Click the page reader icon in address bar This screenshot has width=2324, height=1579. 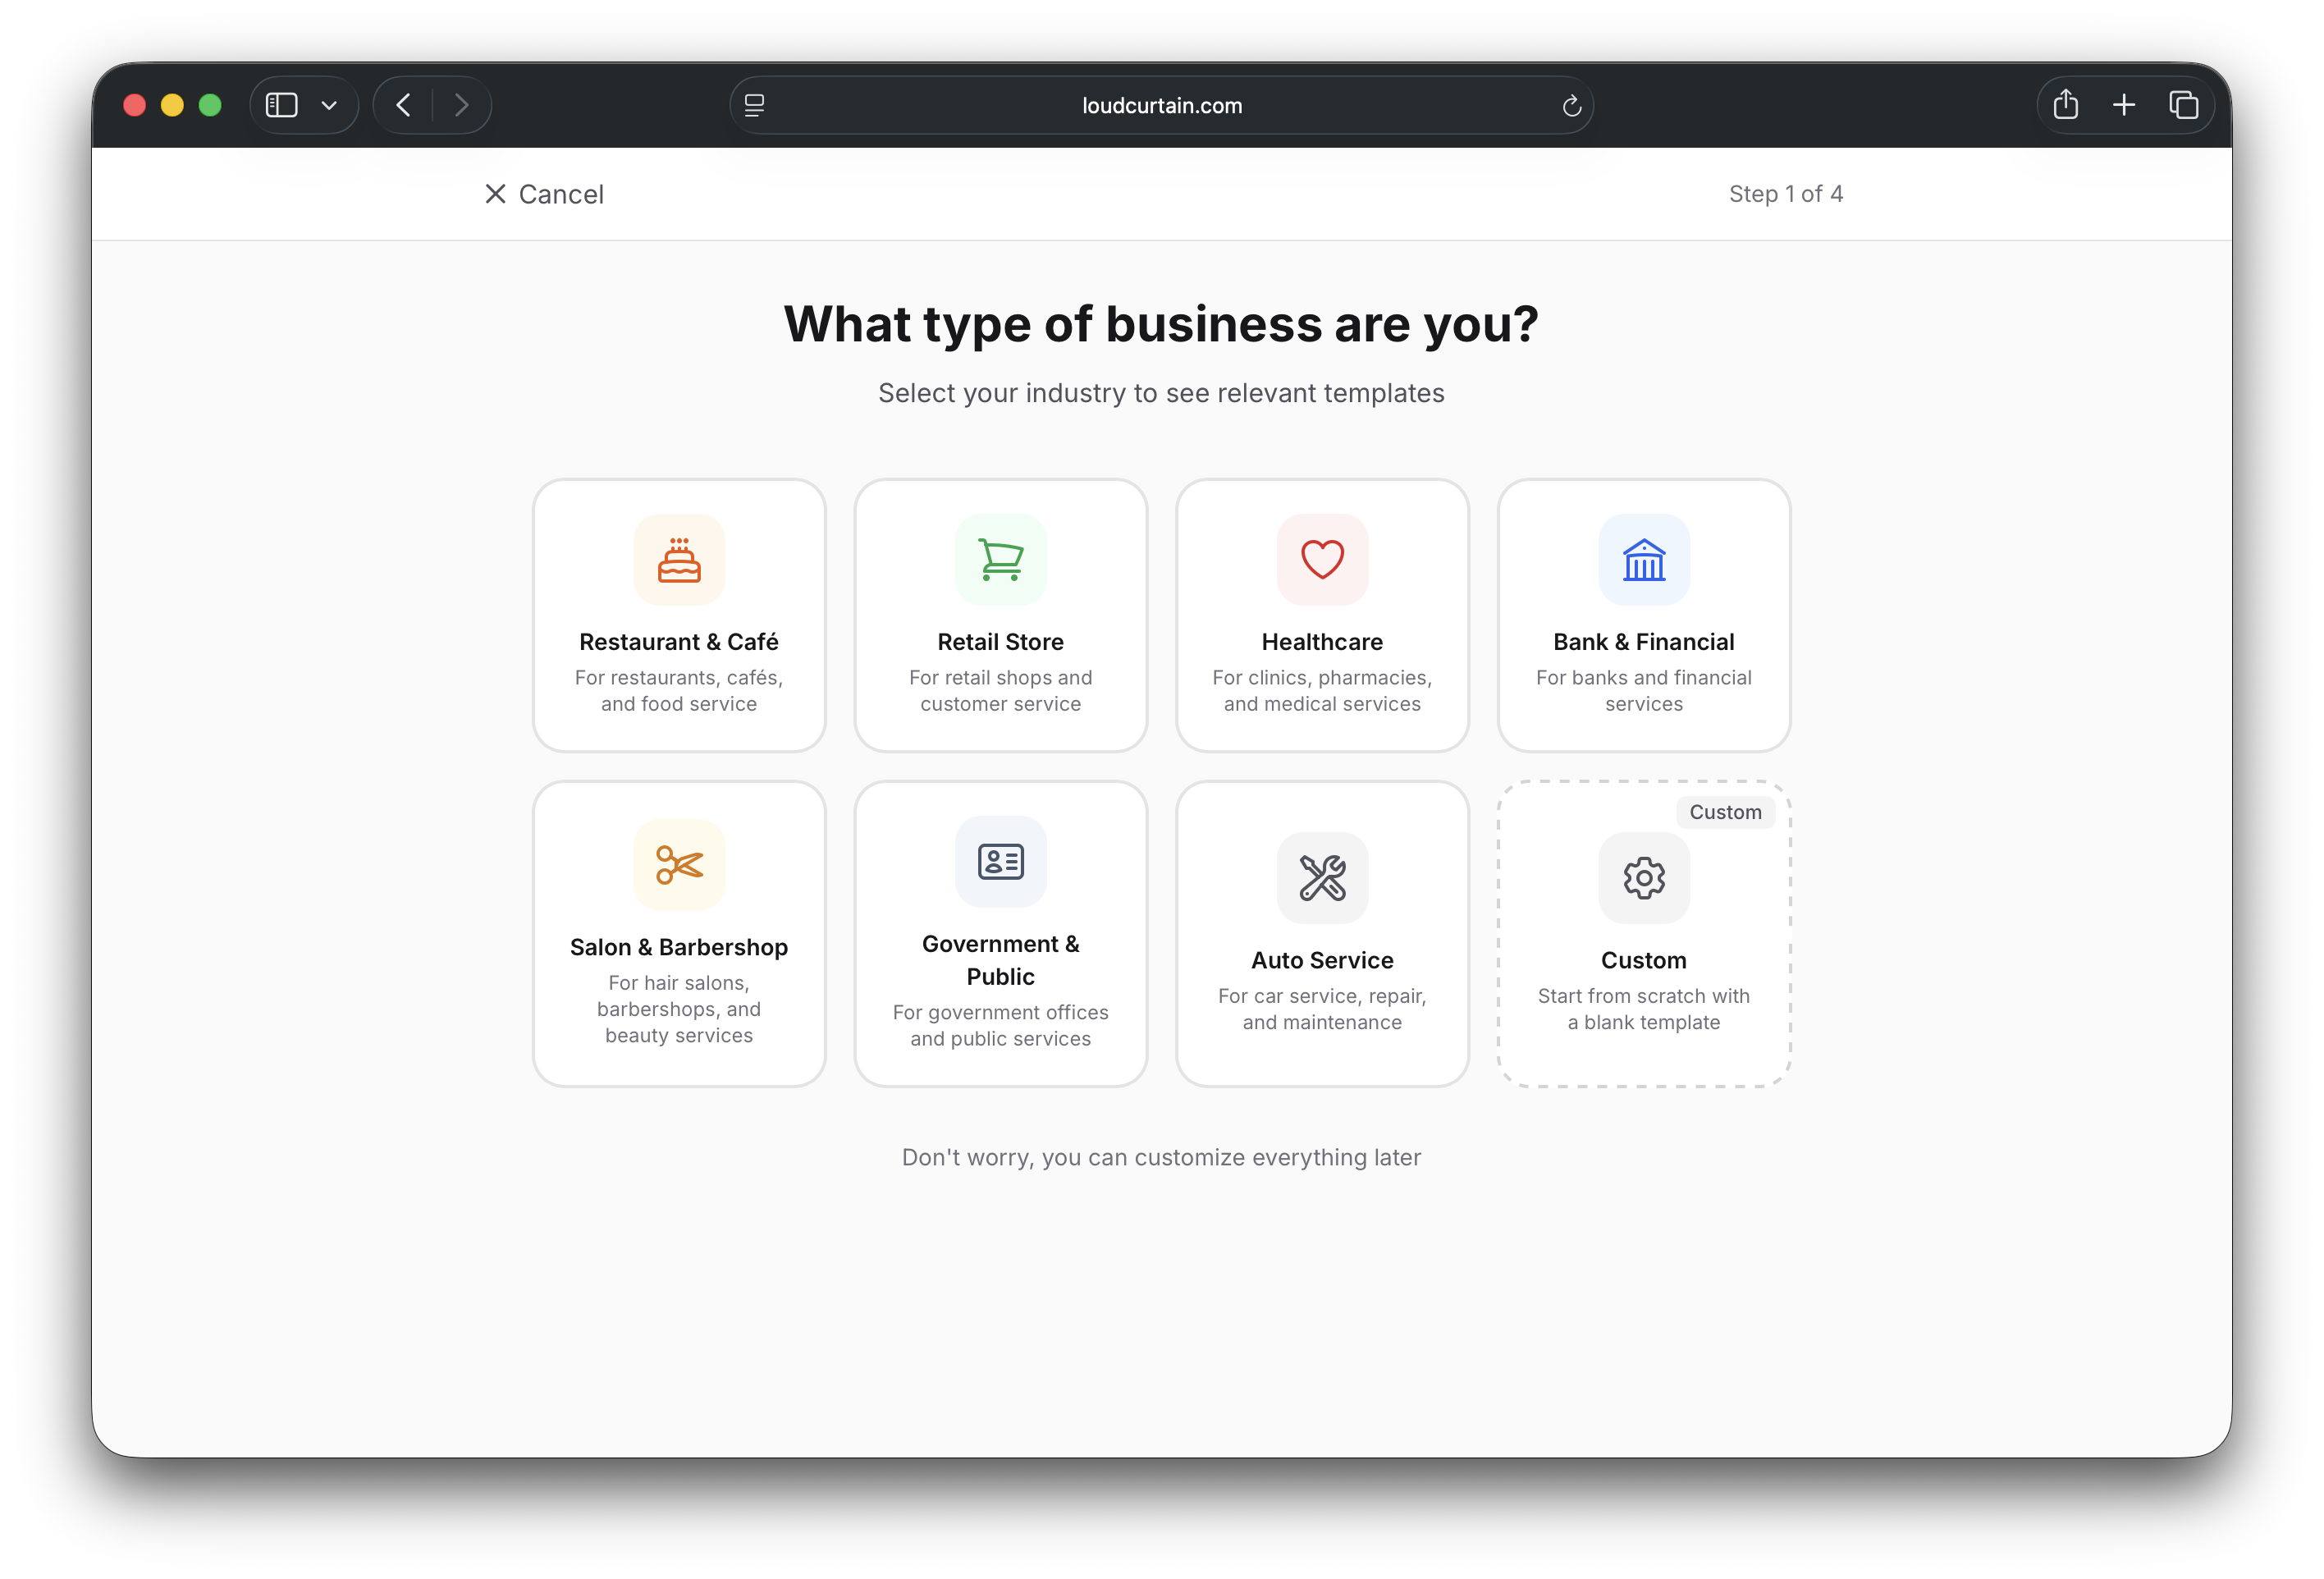[x=755, y=106]
